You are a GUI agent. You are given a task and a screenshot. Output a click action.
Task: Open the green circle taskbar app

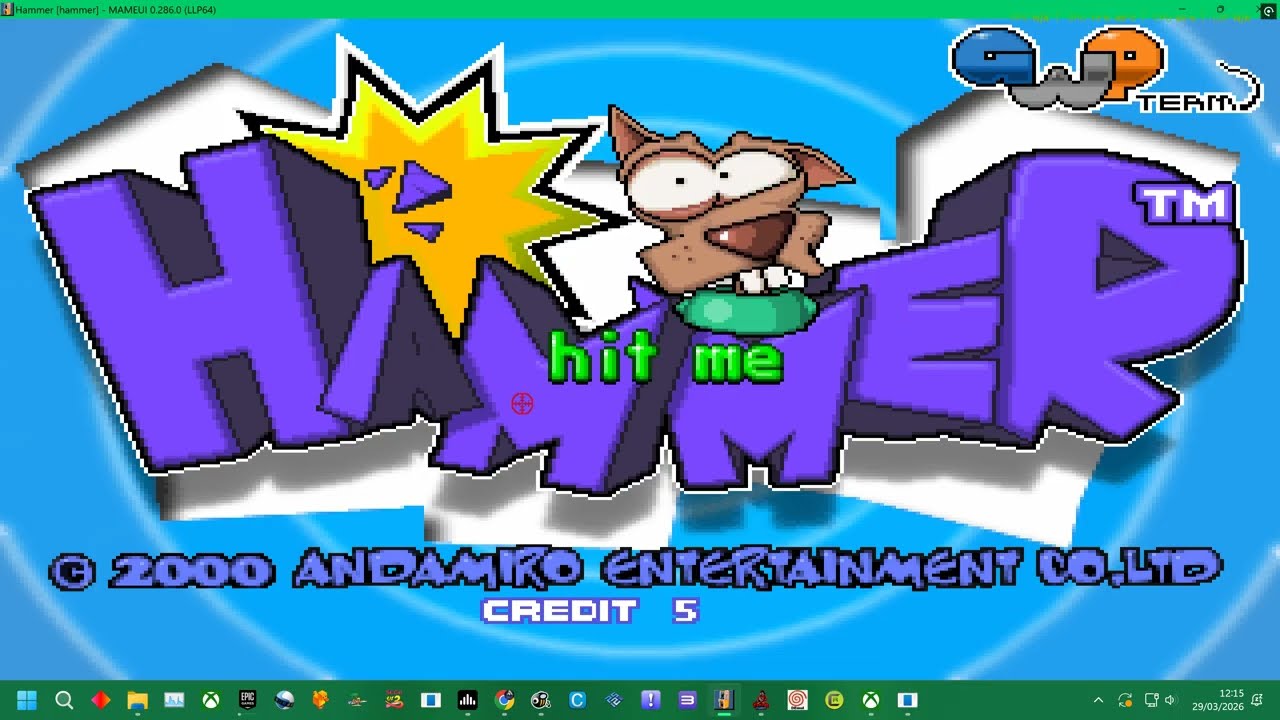pyautogui.click(x=834, y=700)
